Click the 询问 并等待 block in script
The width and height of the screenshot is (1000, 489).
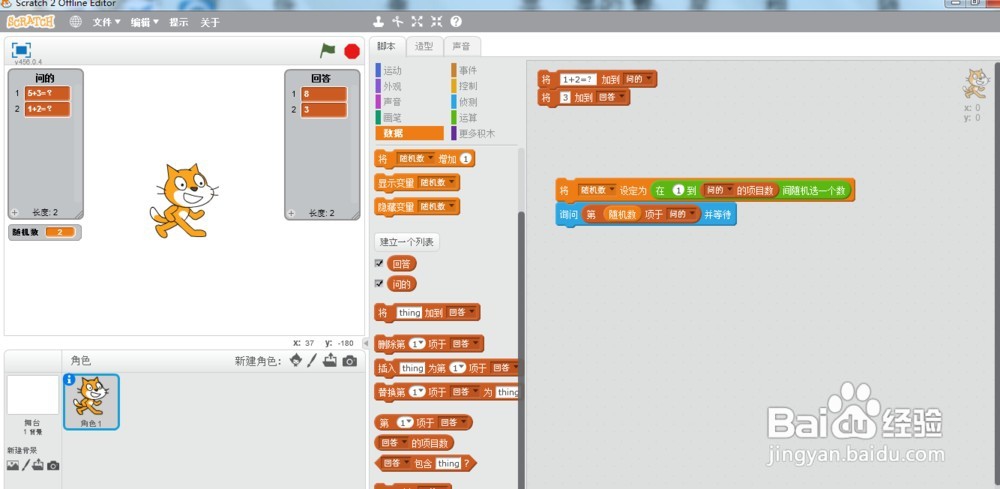click(646, 215)
